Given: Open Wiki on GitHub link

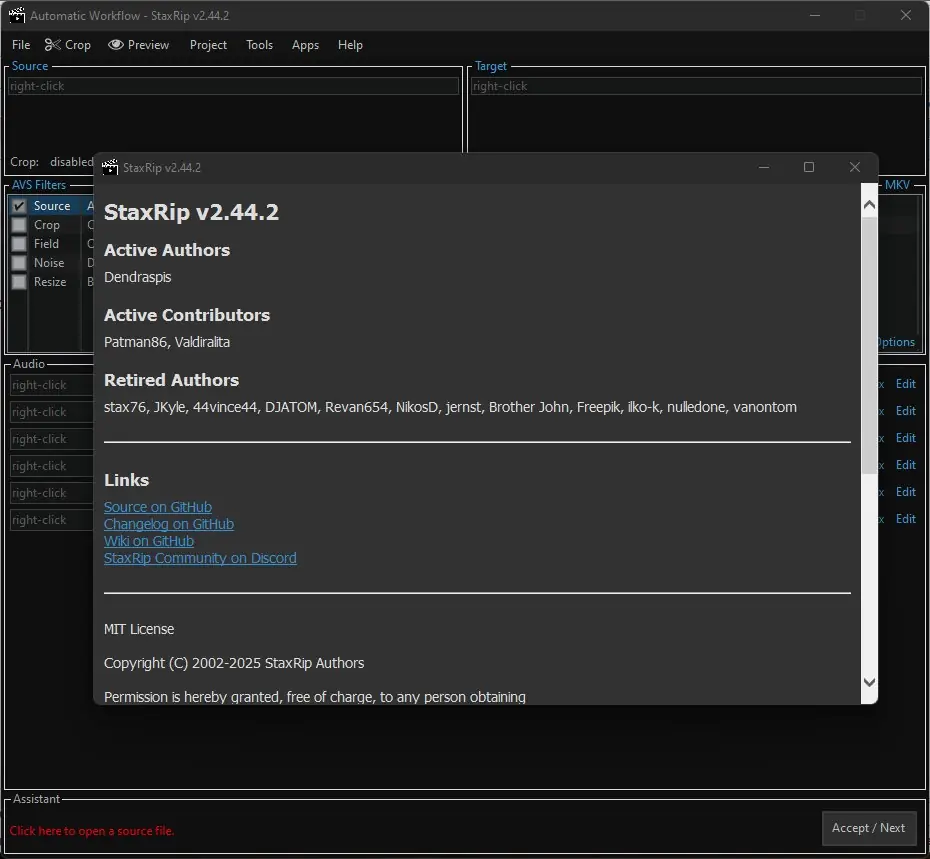Looking at the screenshot, I should pos(149,541).
